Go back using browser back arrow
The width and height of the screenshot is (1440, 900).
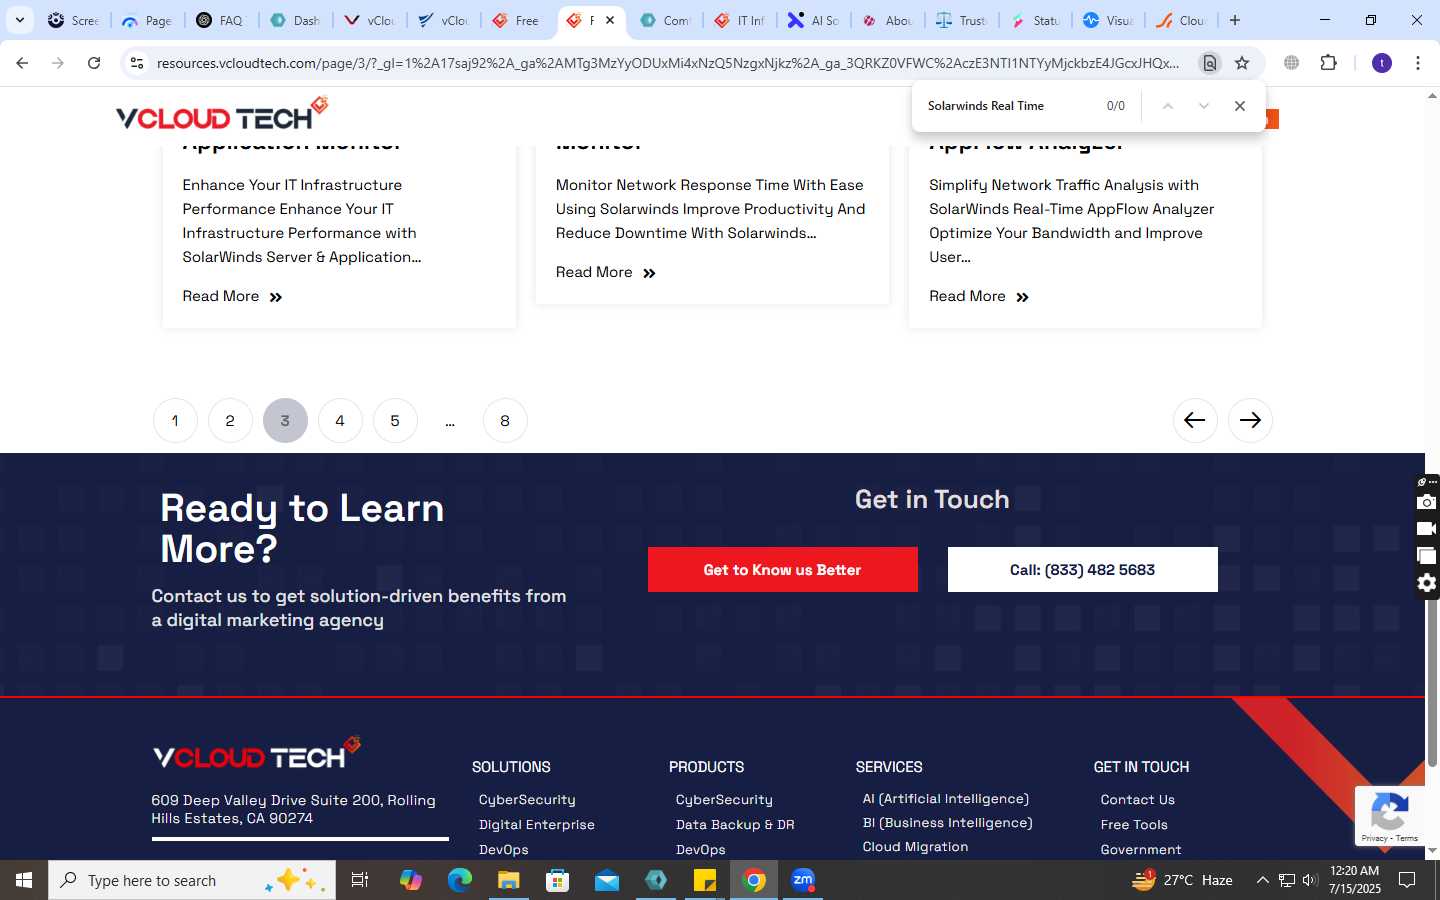tap(22, 63)
